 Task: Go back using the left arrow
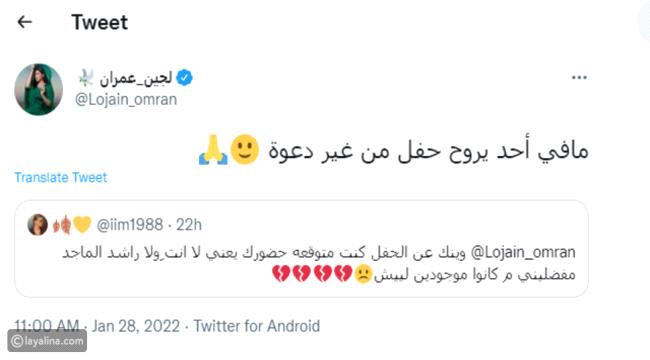click(x=24, y=22)
